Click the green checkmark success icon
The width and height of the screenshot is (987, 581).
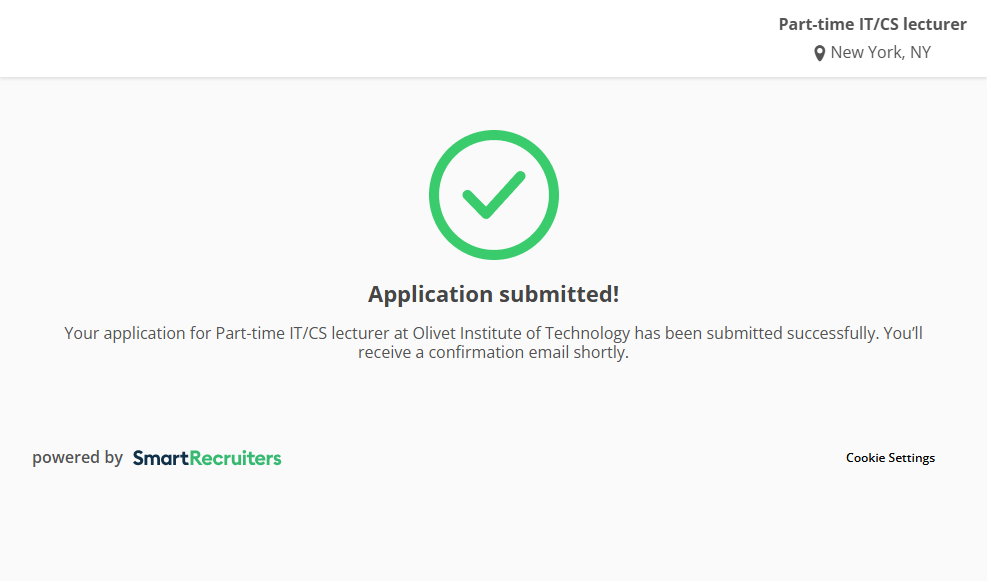click(x=493, y=195)
